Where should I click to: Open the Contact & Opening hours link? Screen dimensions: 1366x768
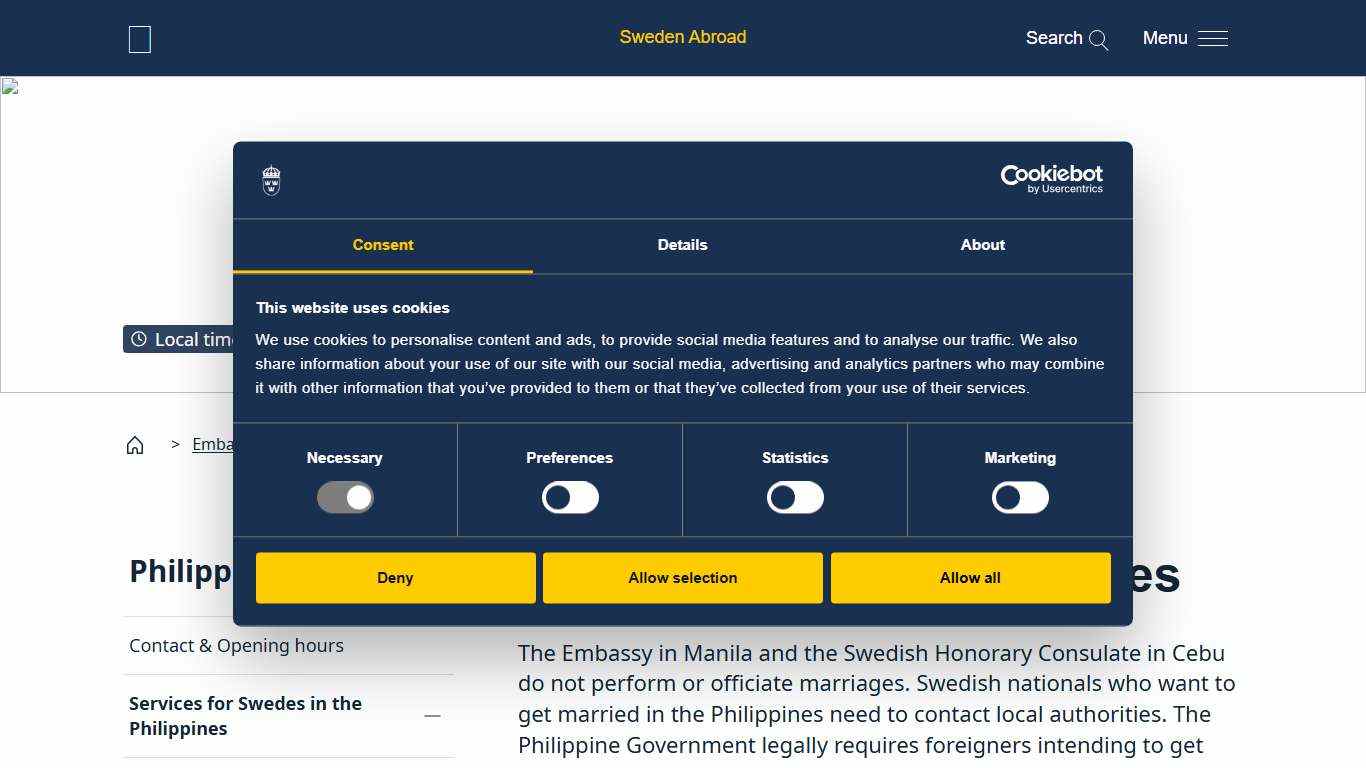coord(236,646)
